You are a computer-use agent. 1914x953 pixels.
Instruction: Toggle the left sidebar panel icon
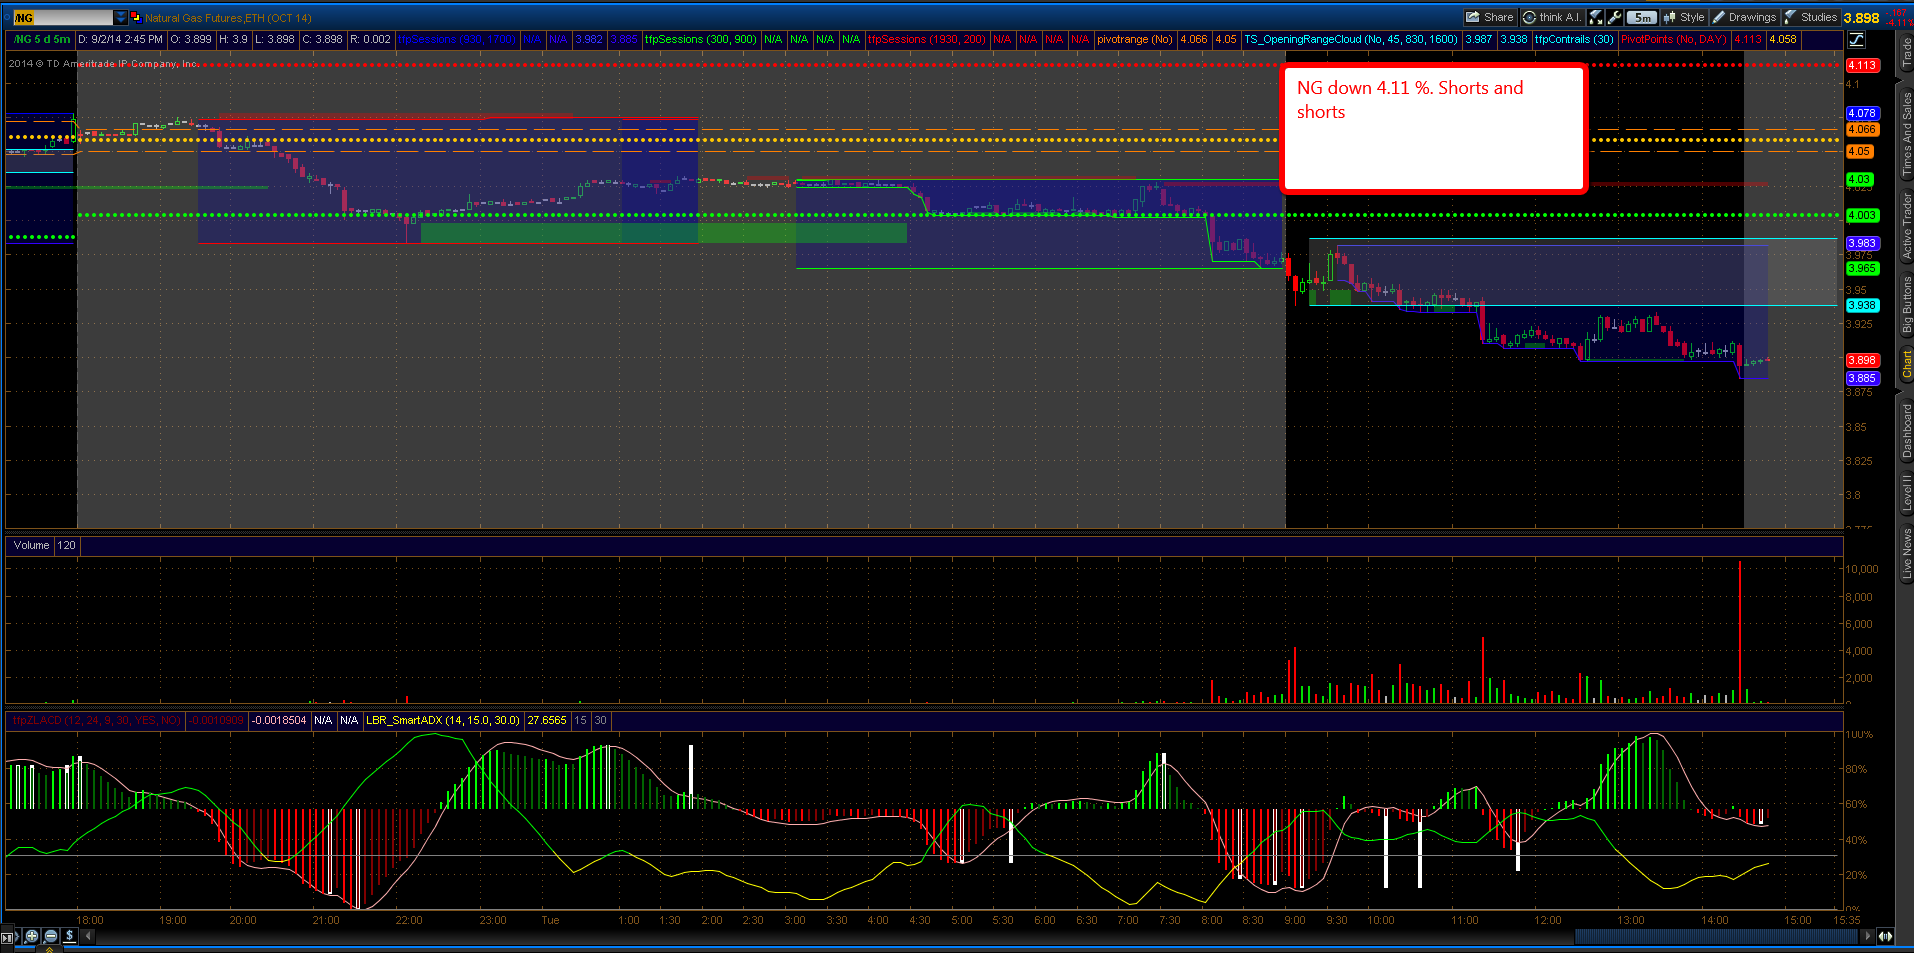pyautogui.click(x=8, y=937)
